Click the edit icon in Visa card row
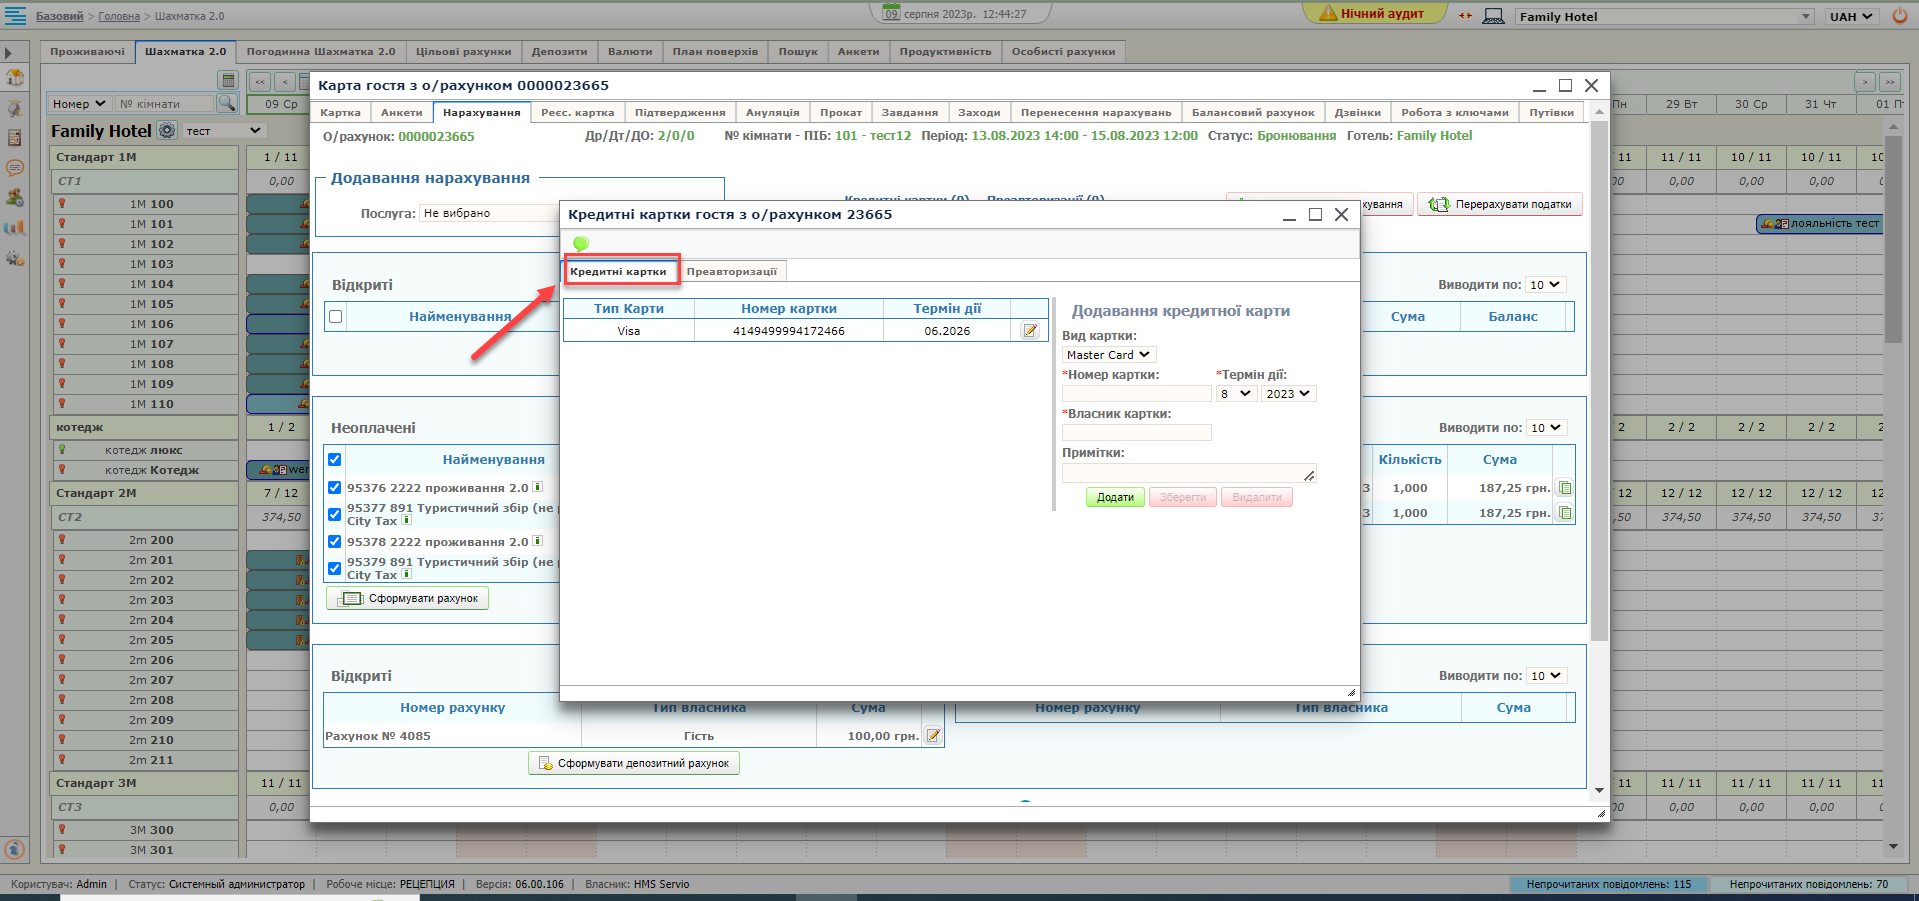1919x901 pixels. [x=1030, y=331]
